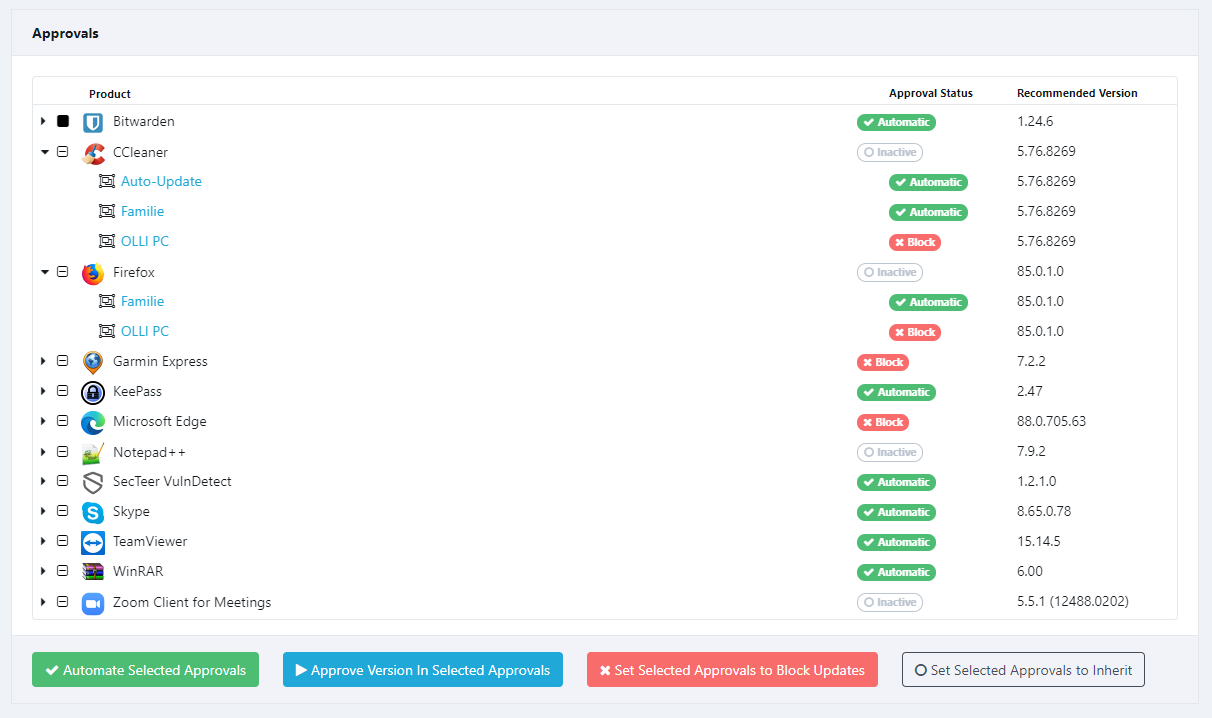1212x718 pixels.
Task: Select the SecTeer VulnDetect checkbox
Action: pyautogui.click(x=63, y=481)
